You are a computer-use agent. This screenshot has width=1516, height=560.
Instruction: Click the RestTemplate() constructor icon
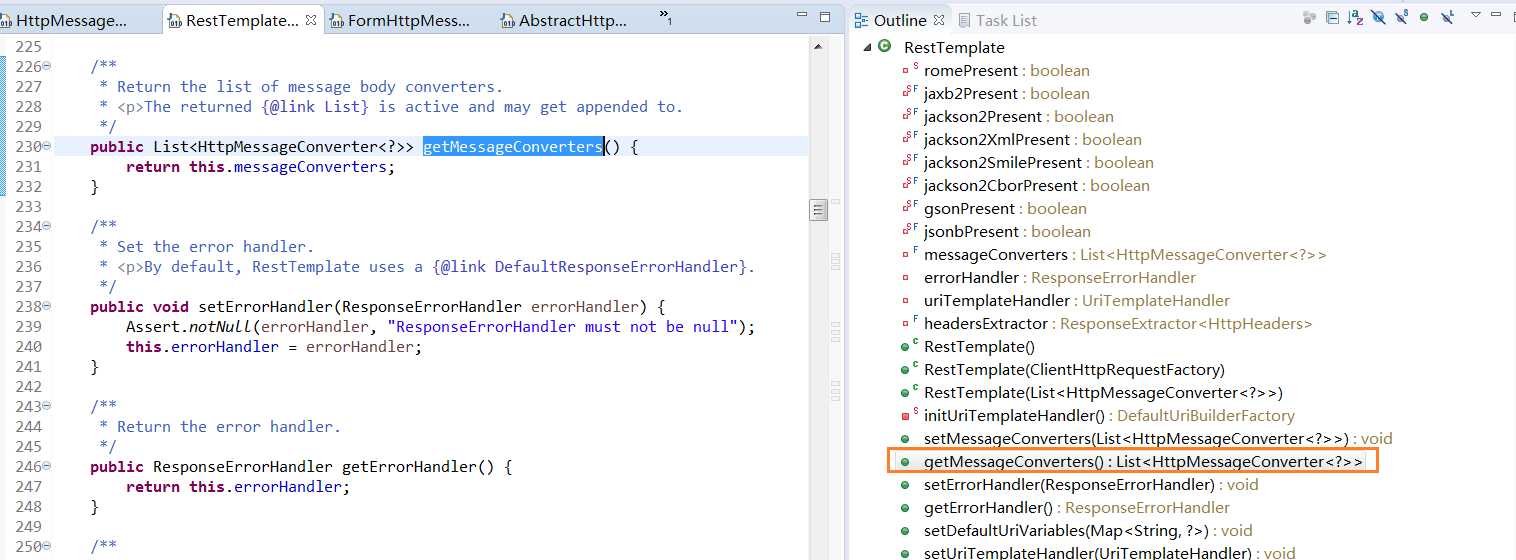click(x=909, y=346)
